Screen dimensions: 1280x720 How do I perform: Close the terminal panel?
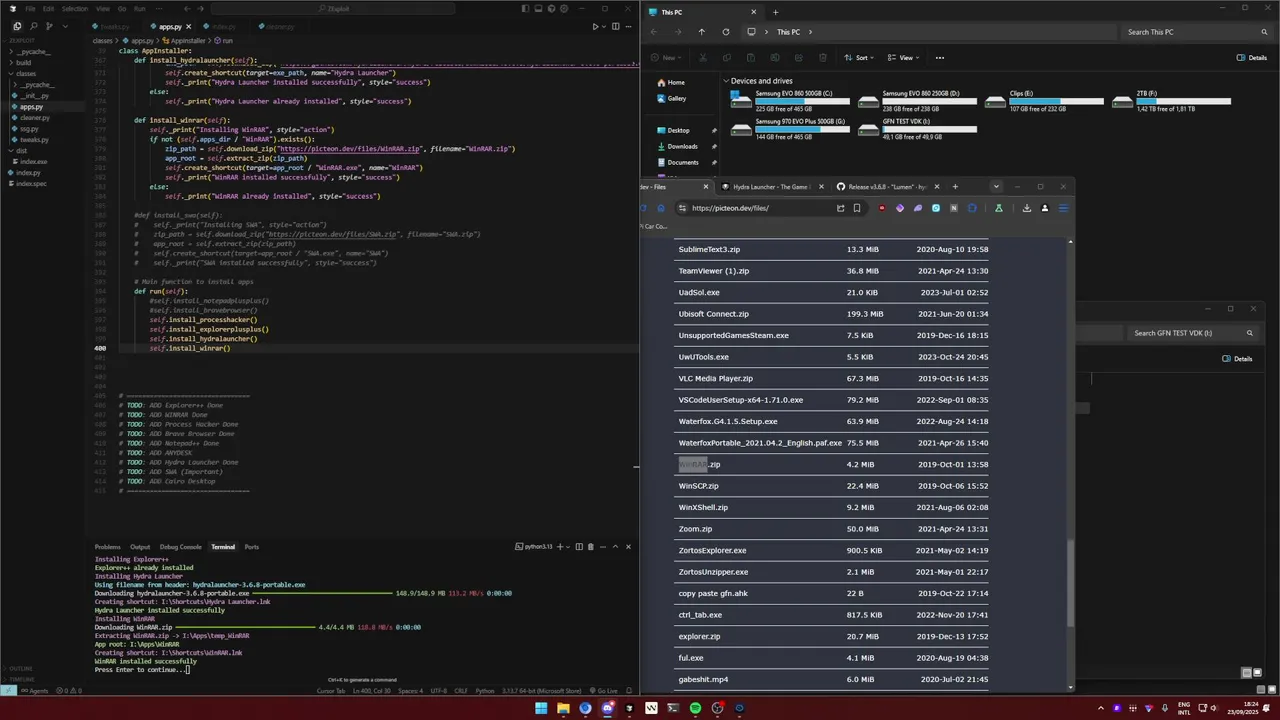[628, 547]
